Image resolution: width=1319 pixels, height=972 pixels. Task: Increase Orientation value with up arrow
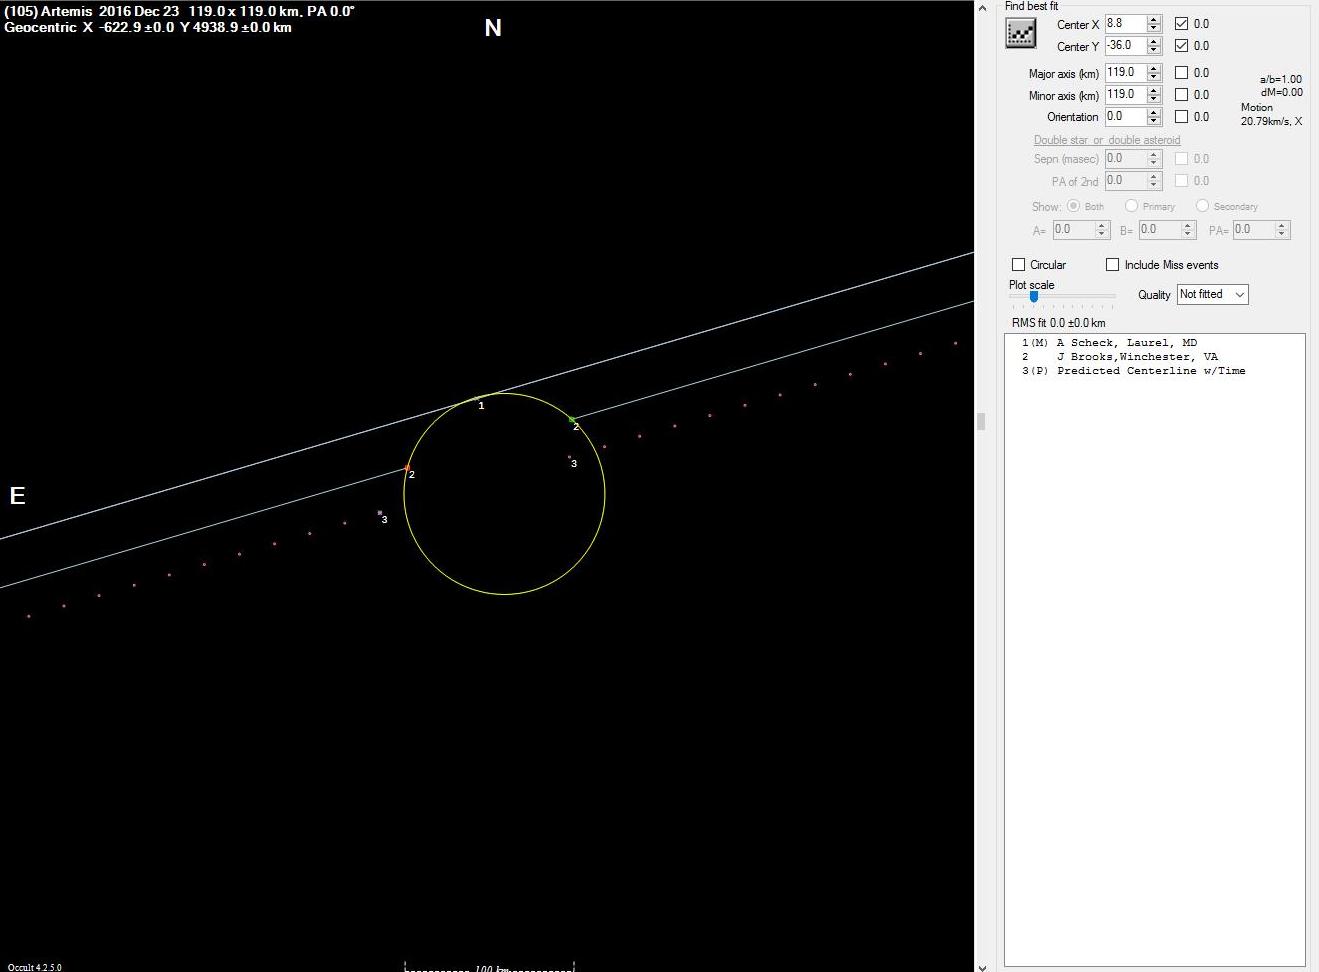[x=1154, y=112]
